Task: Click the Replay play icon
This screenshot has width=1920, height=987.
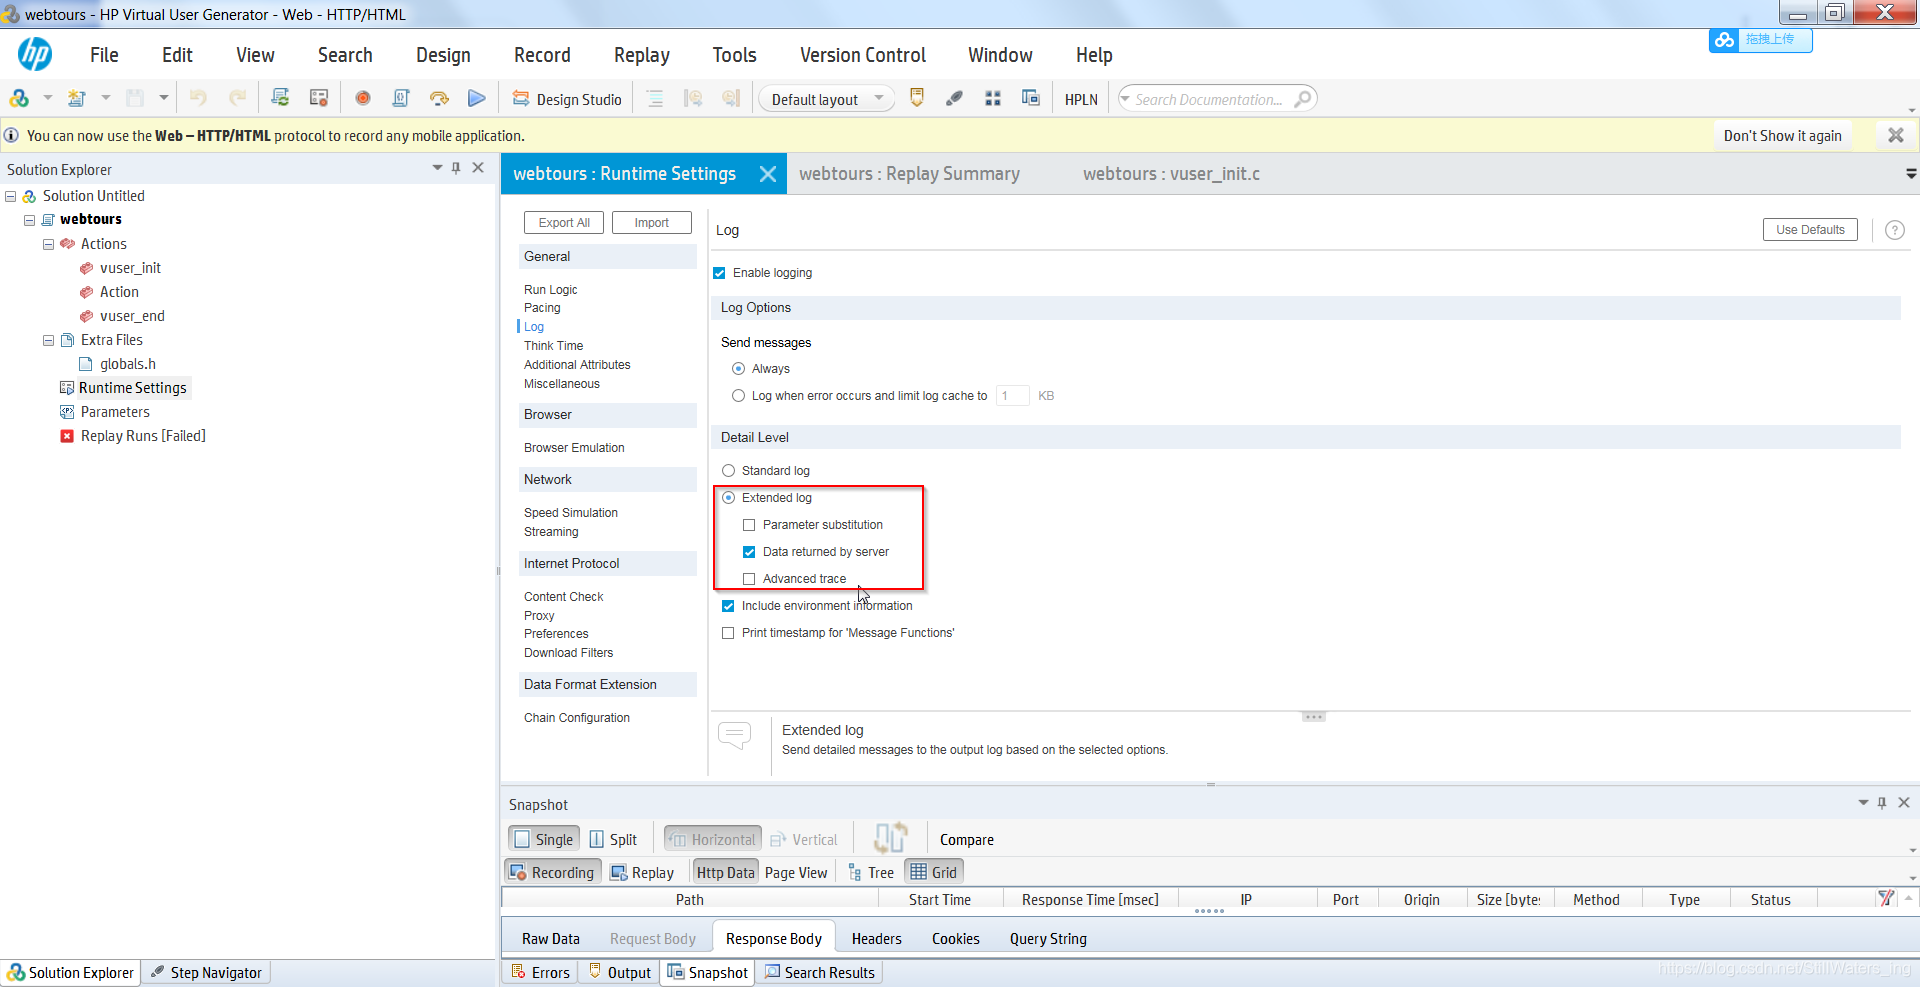Action: point(477,98)
